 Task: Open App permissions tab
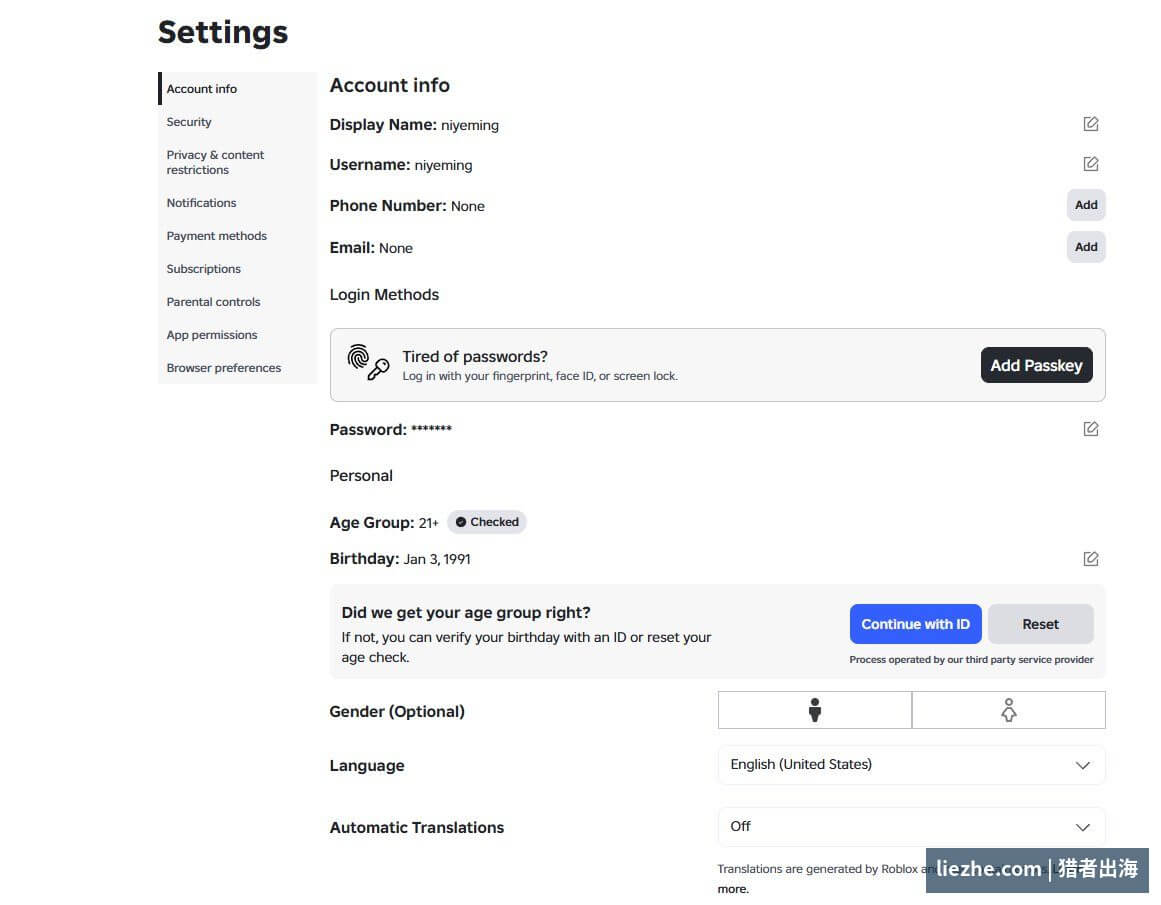tap(237, 335)
